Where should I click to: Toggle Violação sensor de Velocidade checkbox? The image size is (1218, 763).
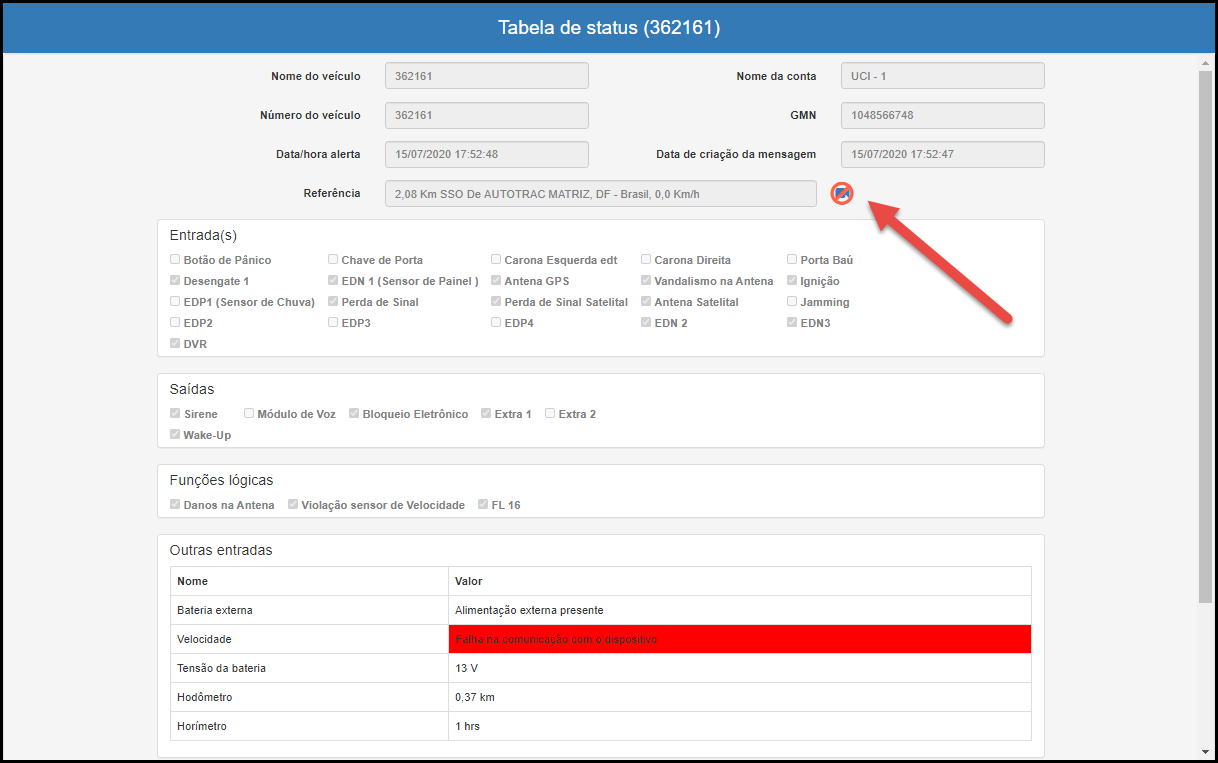[293, 505]
